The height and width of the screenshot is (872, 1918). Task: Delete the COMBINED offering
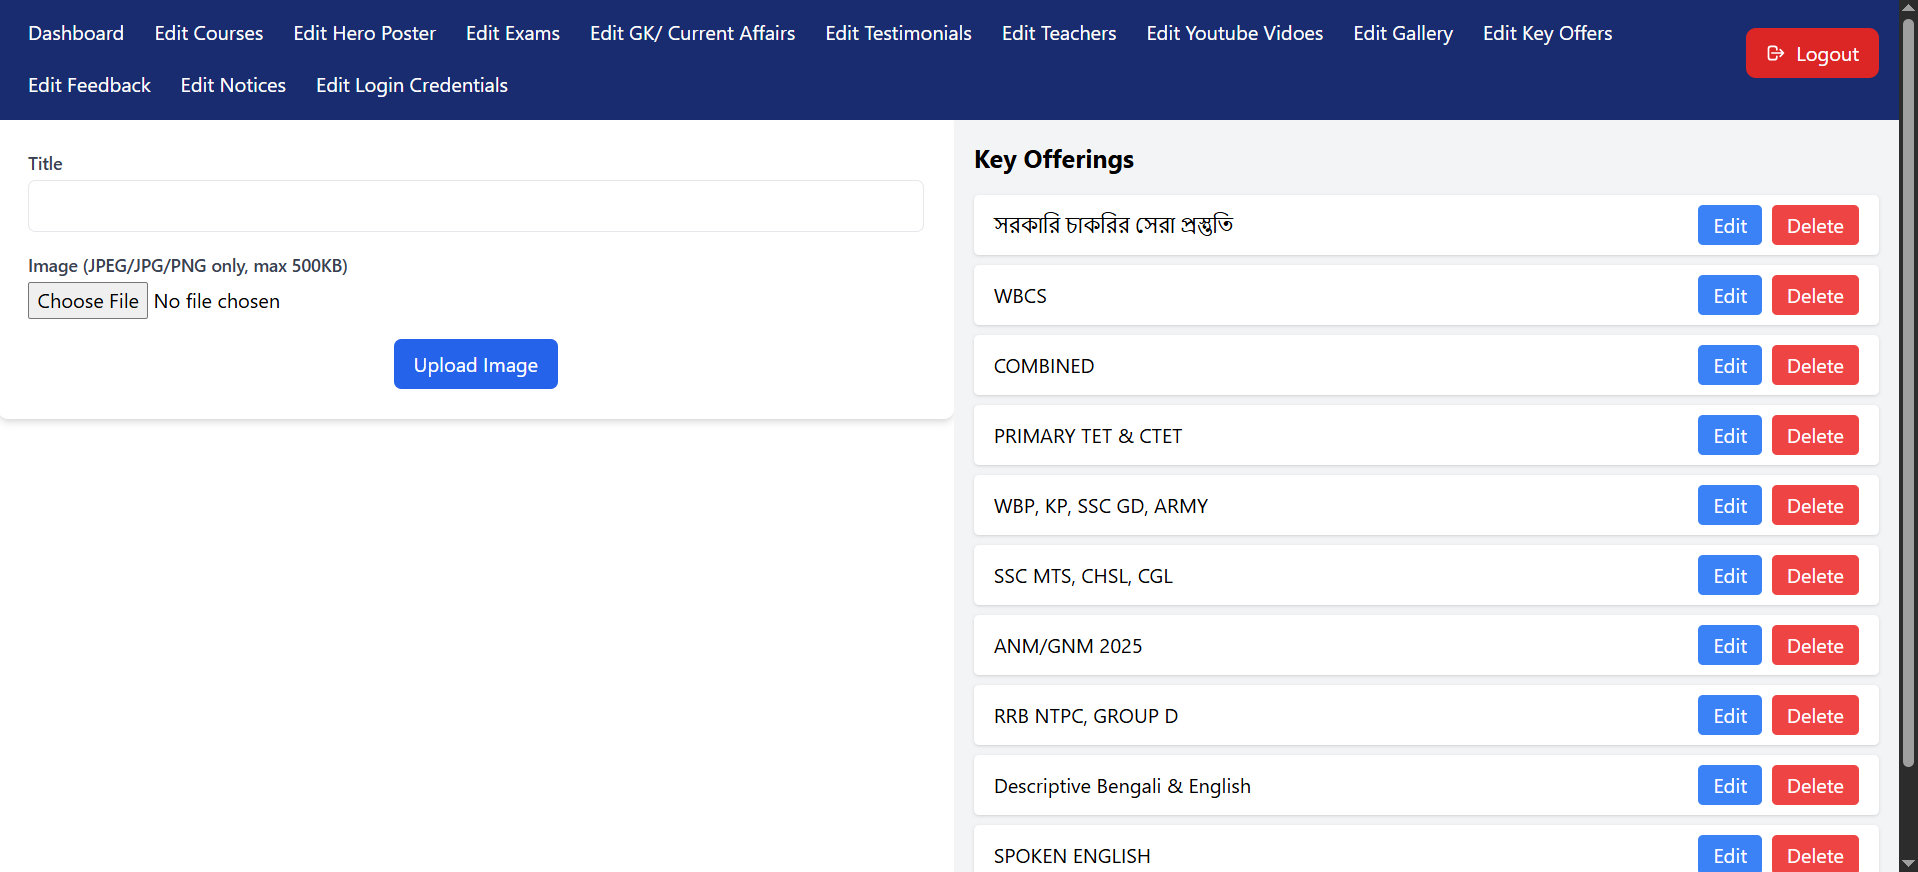[x=1815, y=365]
